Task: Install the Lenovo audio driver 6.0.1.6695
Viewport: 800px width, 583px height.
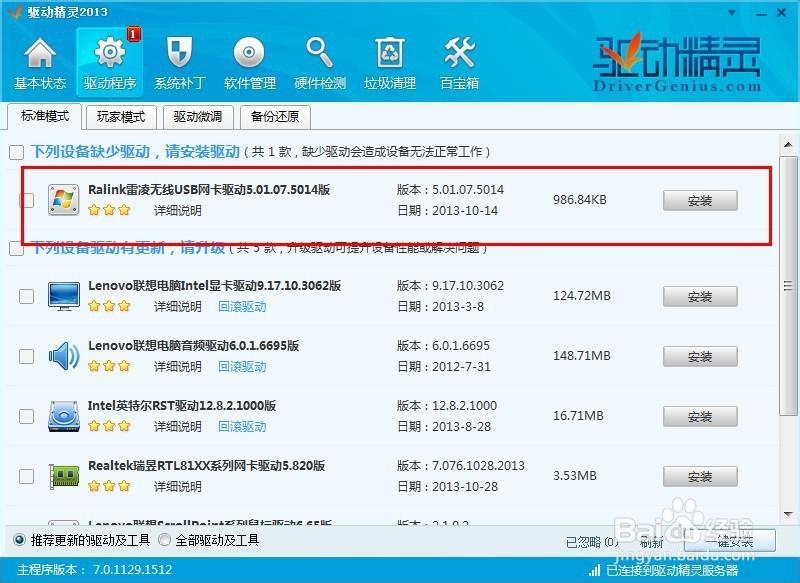Action: (x=700, y=356)
